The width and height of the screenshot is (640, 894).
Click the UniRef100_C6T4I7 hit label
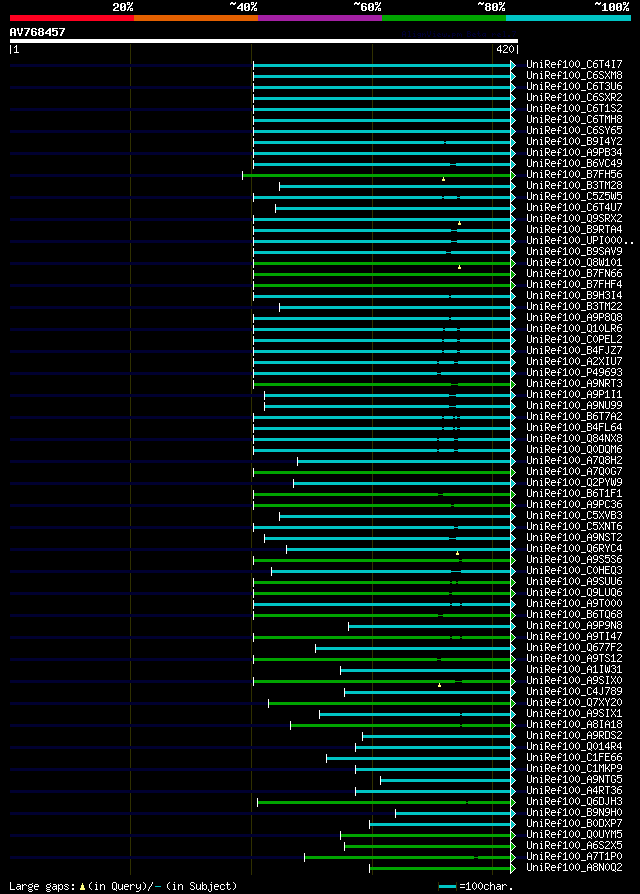[574, 64]
